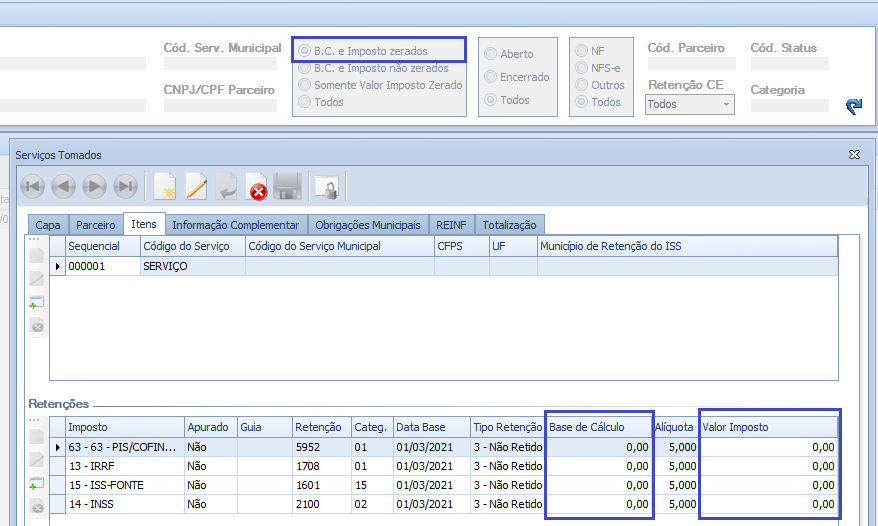878x526 pixels.
Task: Click the edit record pencil icon
Action: [x=196, y=186]
